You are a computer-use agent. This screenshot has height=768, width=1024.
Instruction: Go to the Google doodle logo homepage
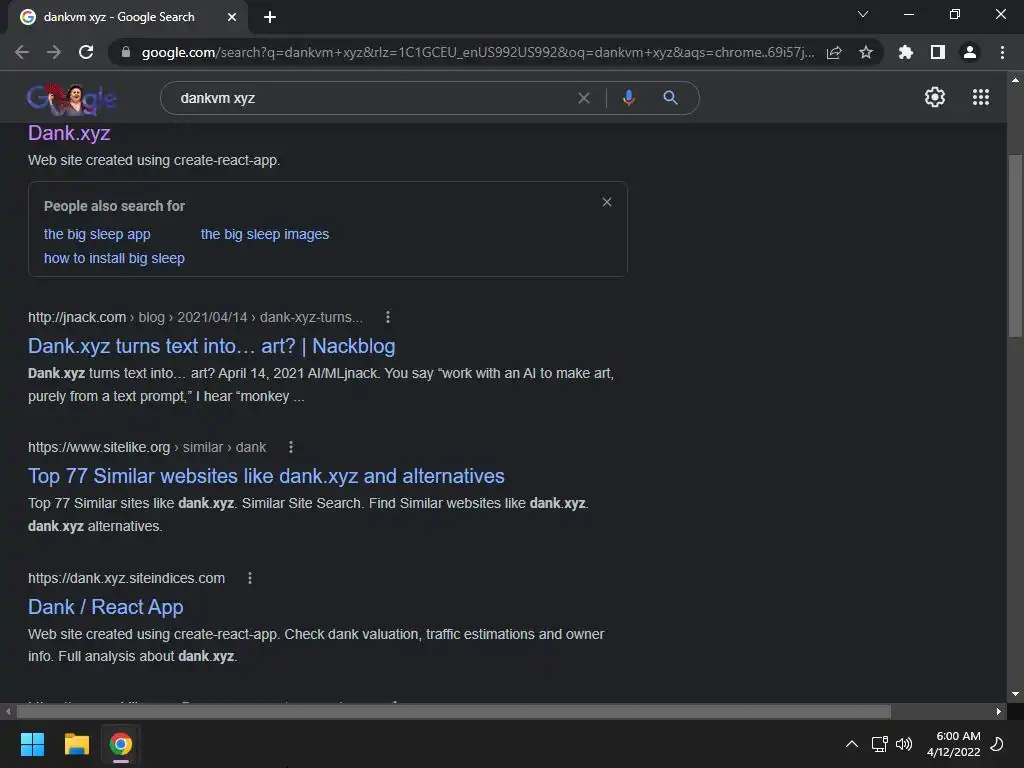tap(72, 99)
